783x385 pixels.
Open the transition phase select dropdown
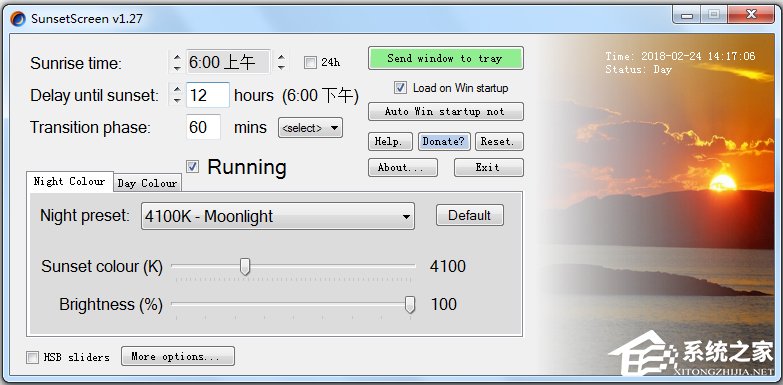(x=310, y=128)
